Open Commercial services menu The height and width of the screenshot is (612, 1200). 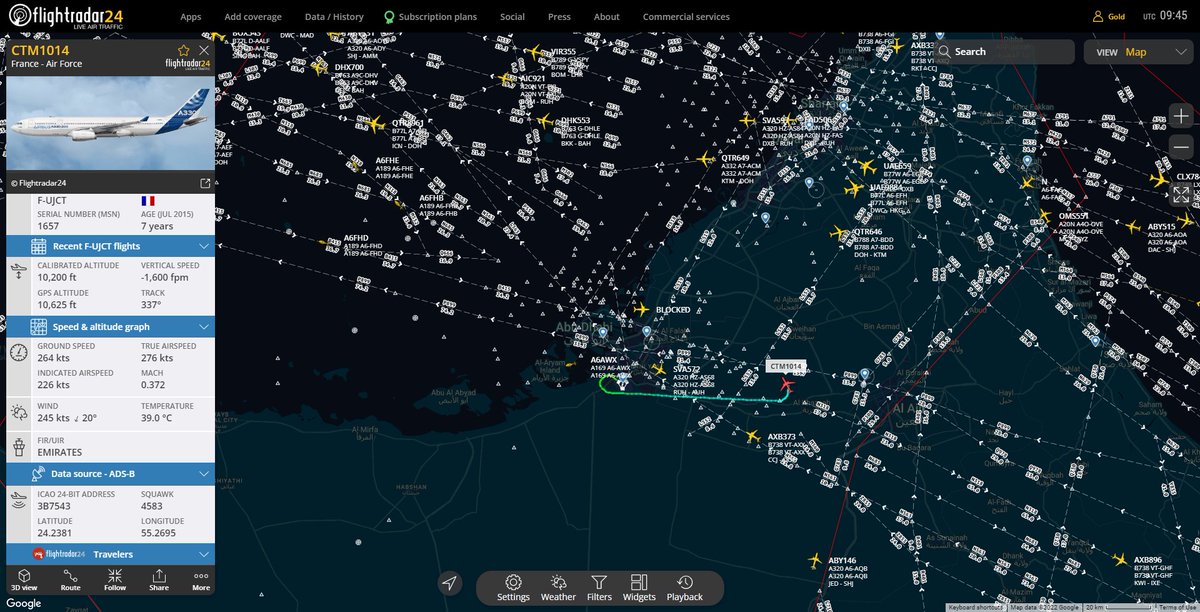685,17
